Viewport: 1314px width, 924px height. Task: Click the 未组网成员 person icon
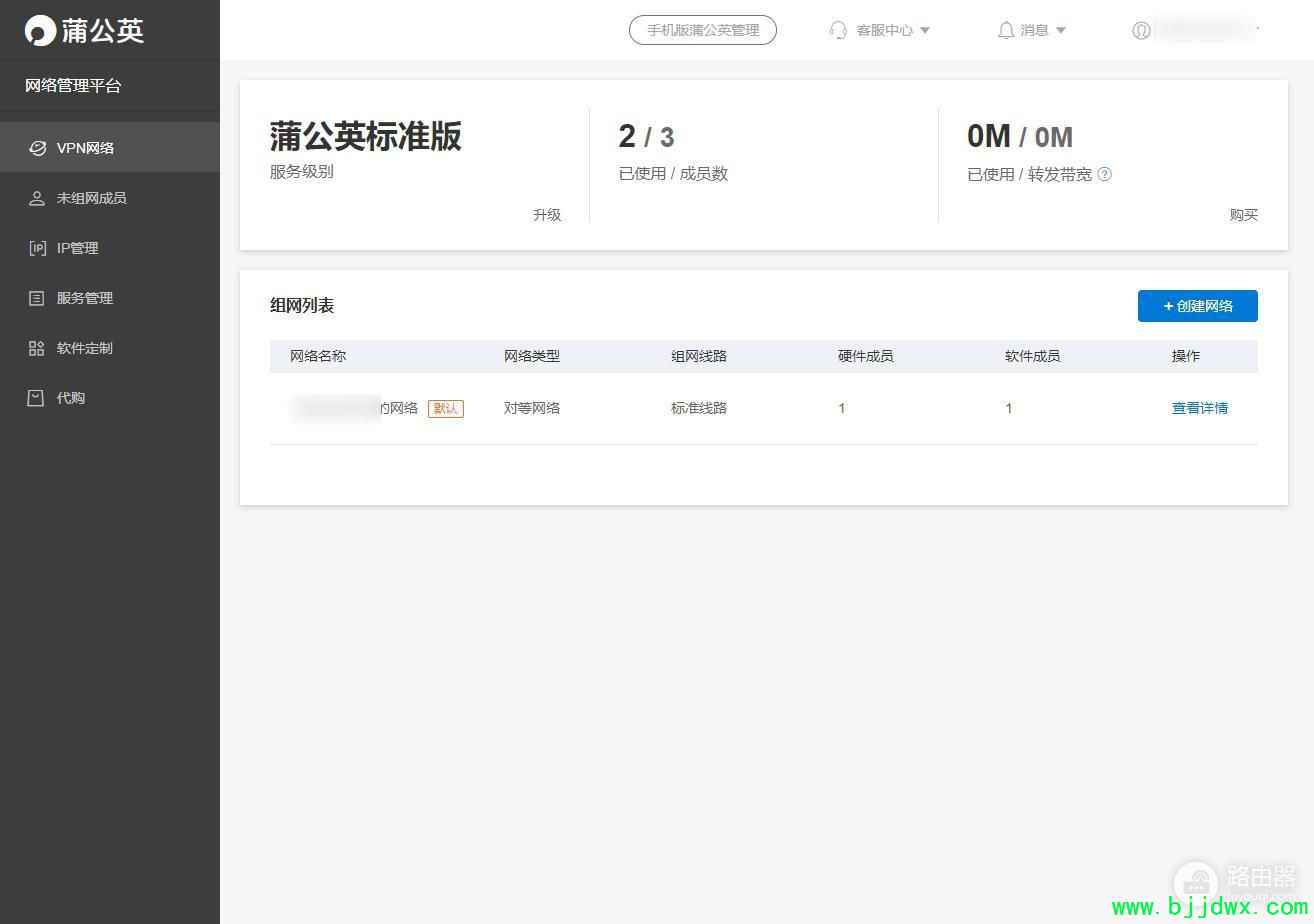click(37, 198)
